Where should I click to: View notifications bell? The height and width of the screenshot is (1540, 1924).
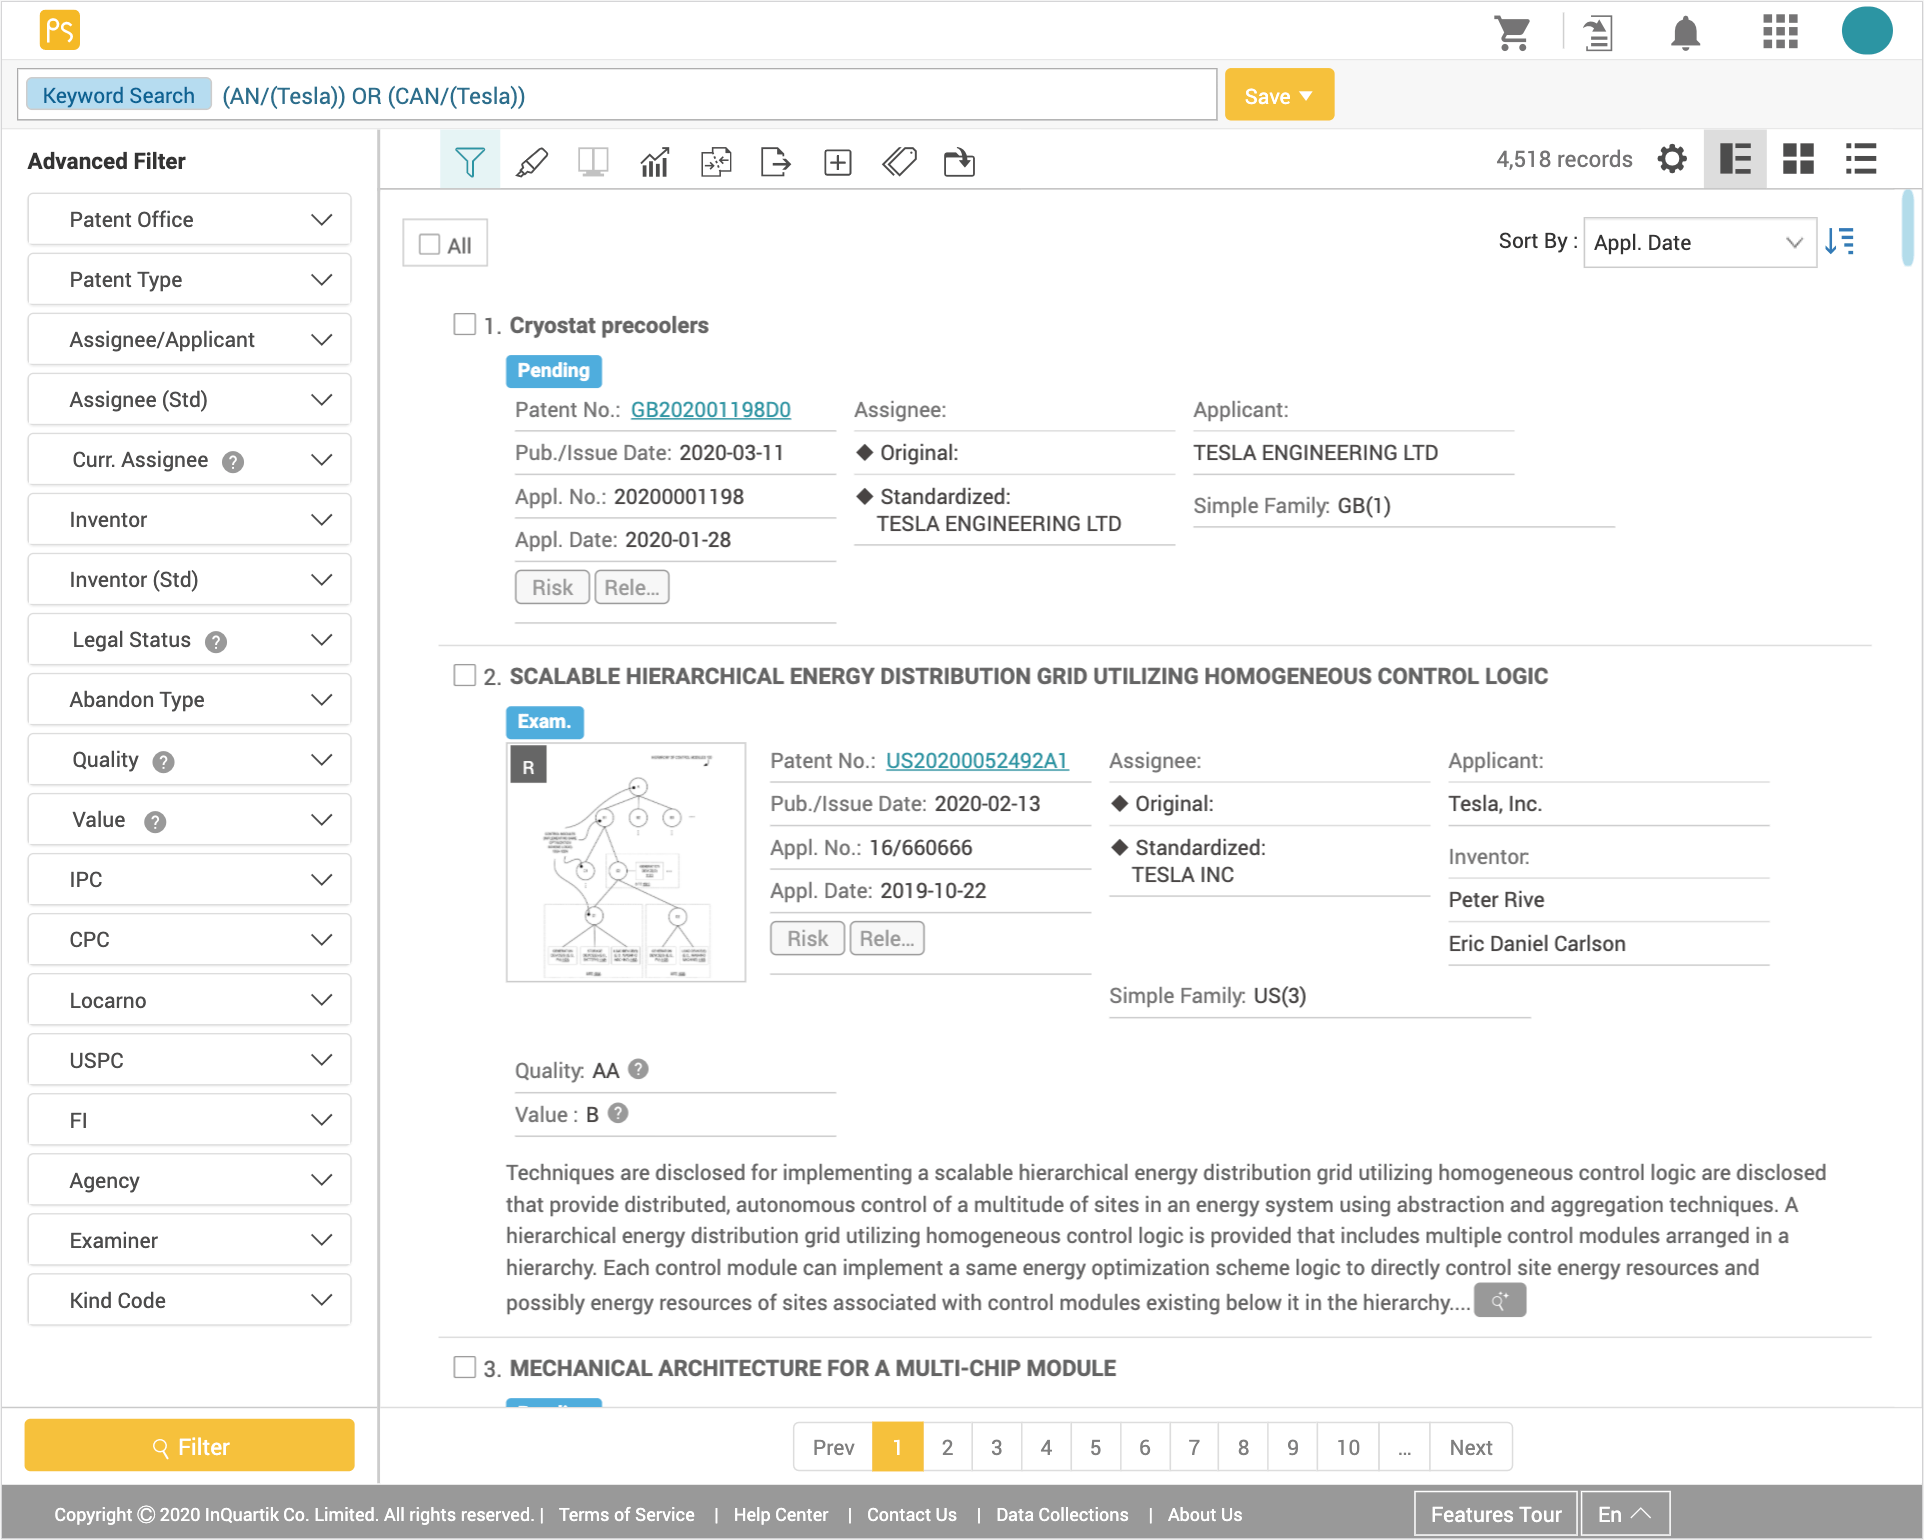(1685, 33)
